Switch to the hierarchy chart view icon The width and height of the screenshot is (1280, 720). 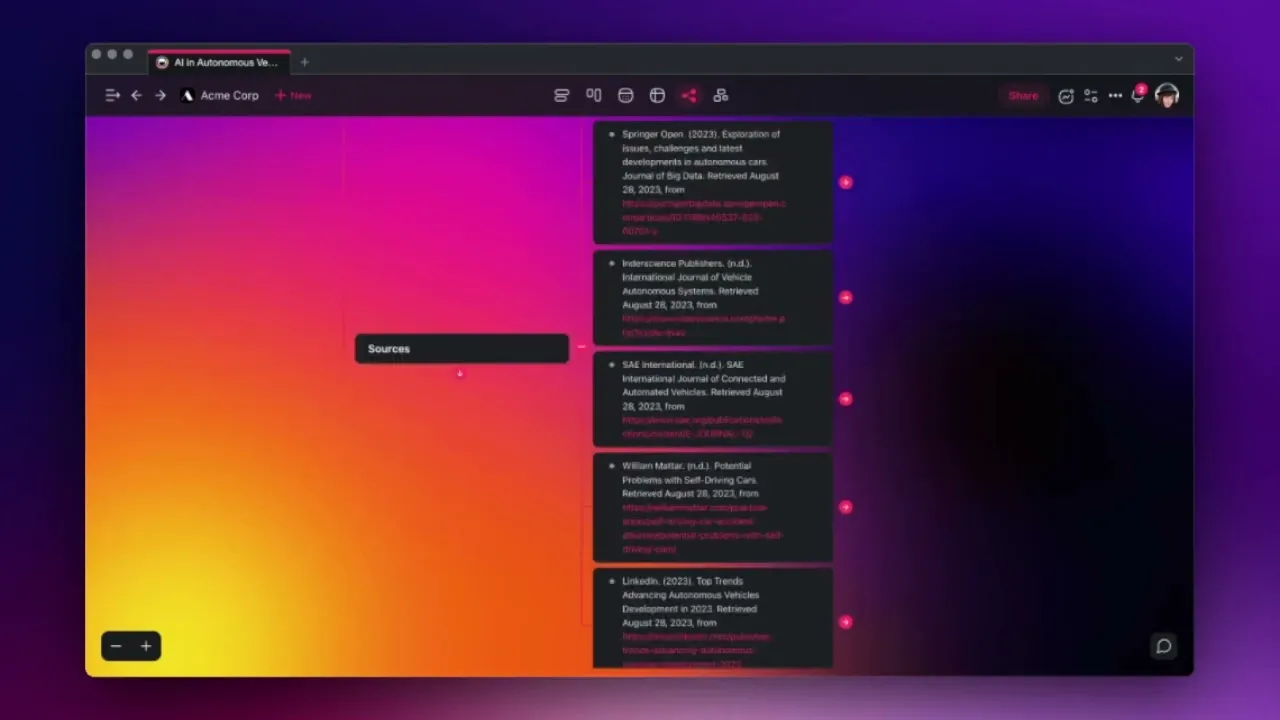tap(721, 96)
